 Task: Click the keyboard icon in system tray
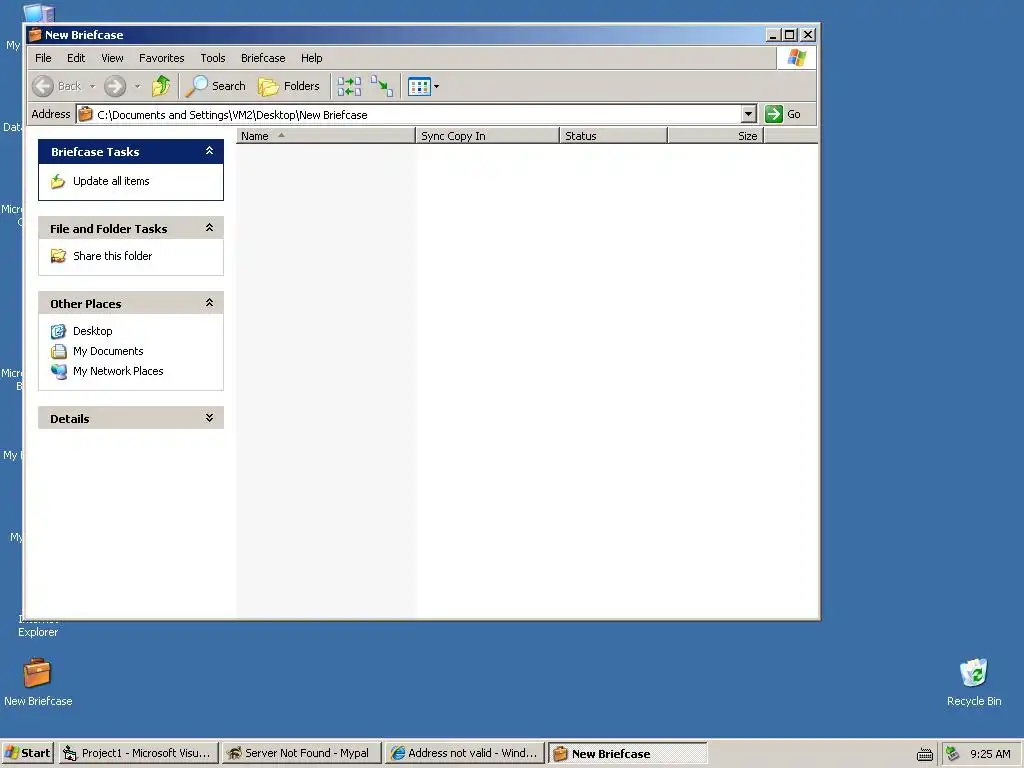(x=925, y=754)
